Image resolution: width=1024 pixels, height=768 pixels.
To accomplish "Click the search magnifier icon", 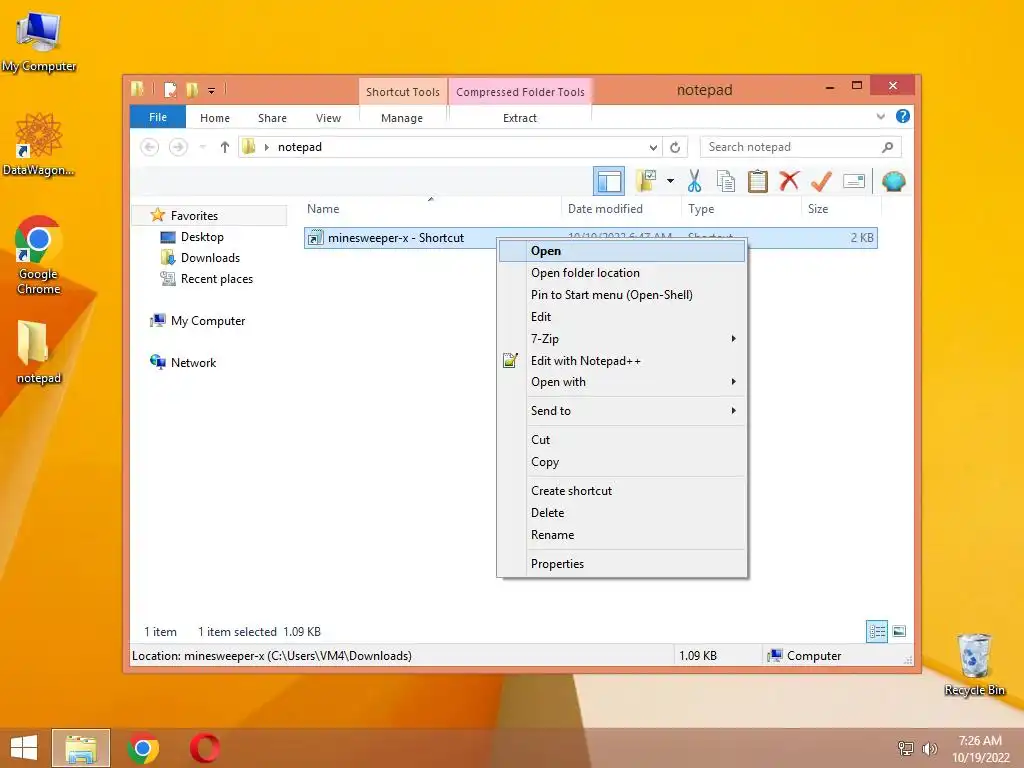I will tap(887, 147).
